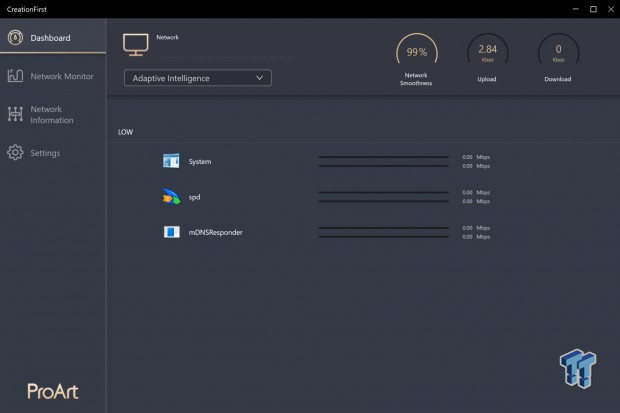
Task: Close the CreationFirst window
Action: click(x=611, y=9)
